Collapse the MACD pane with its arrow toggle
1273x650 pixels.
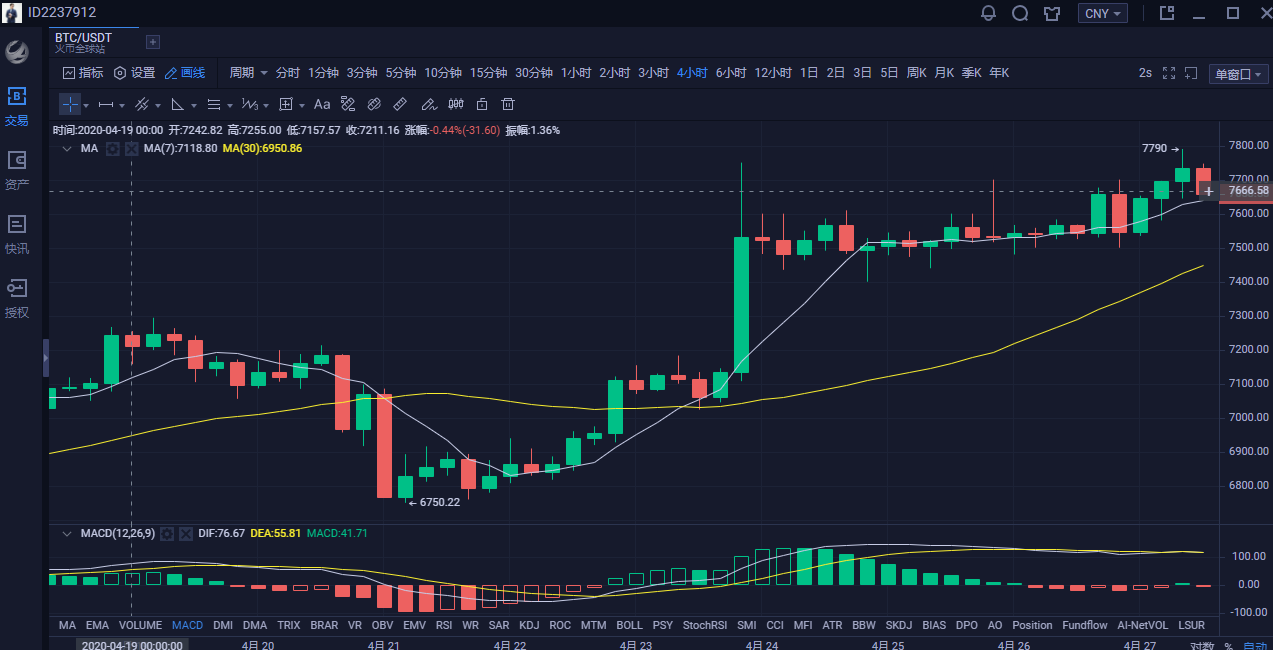click(67, 533)
